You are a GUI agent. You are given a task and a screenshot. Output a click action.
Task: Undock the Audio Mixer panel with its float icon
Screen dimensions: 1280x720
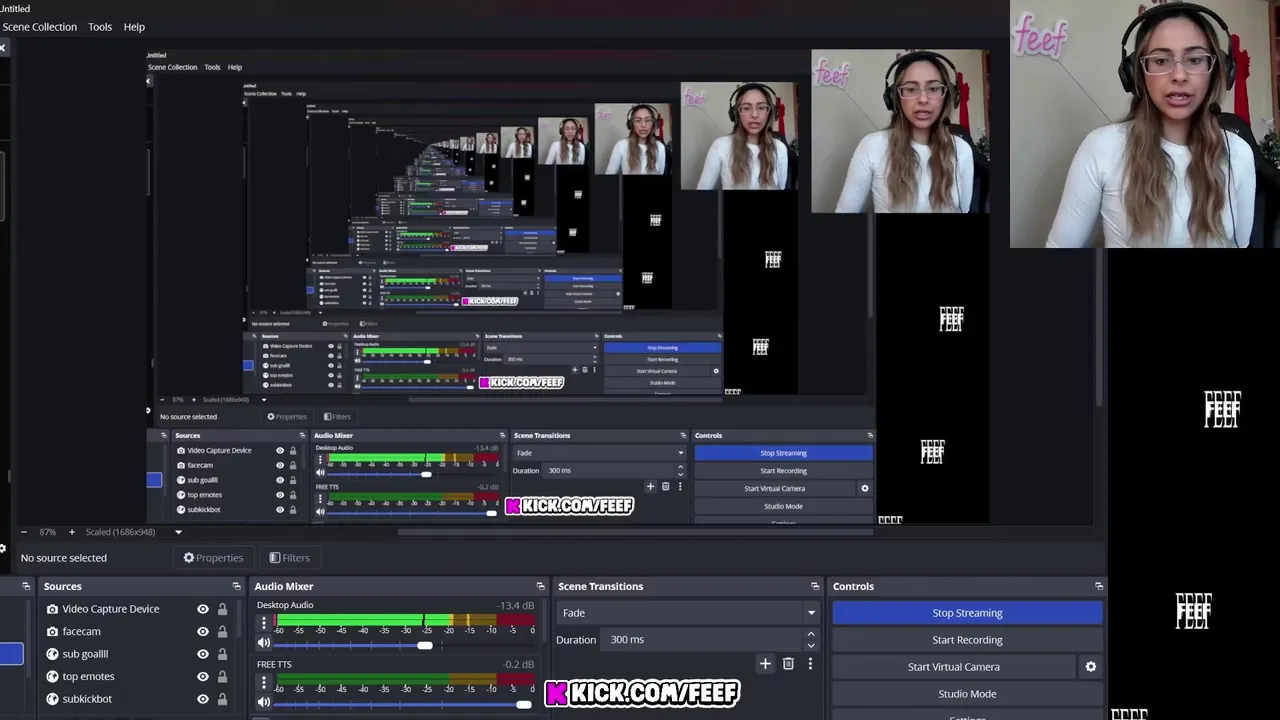tap(540, 586)
